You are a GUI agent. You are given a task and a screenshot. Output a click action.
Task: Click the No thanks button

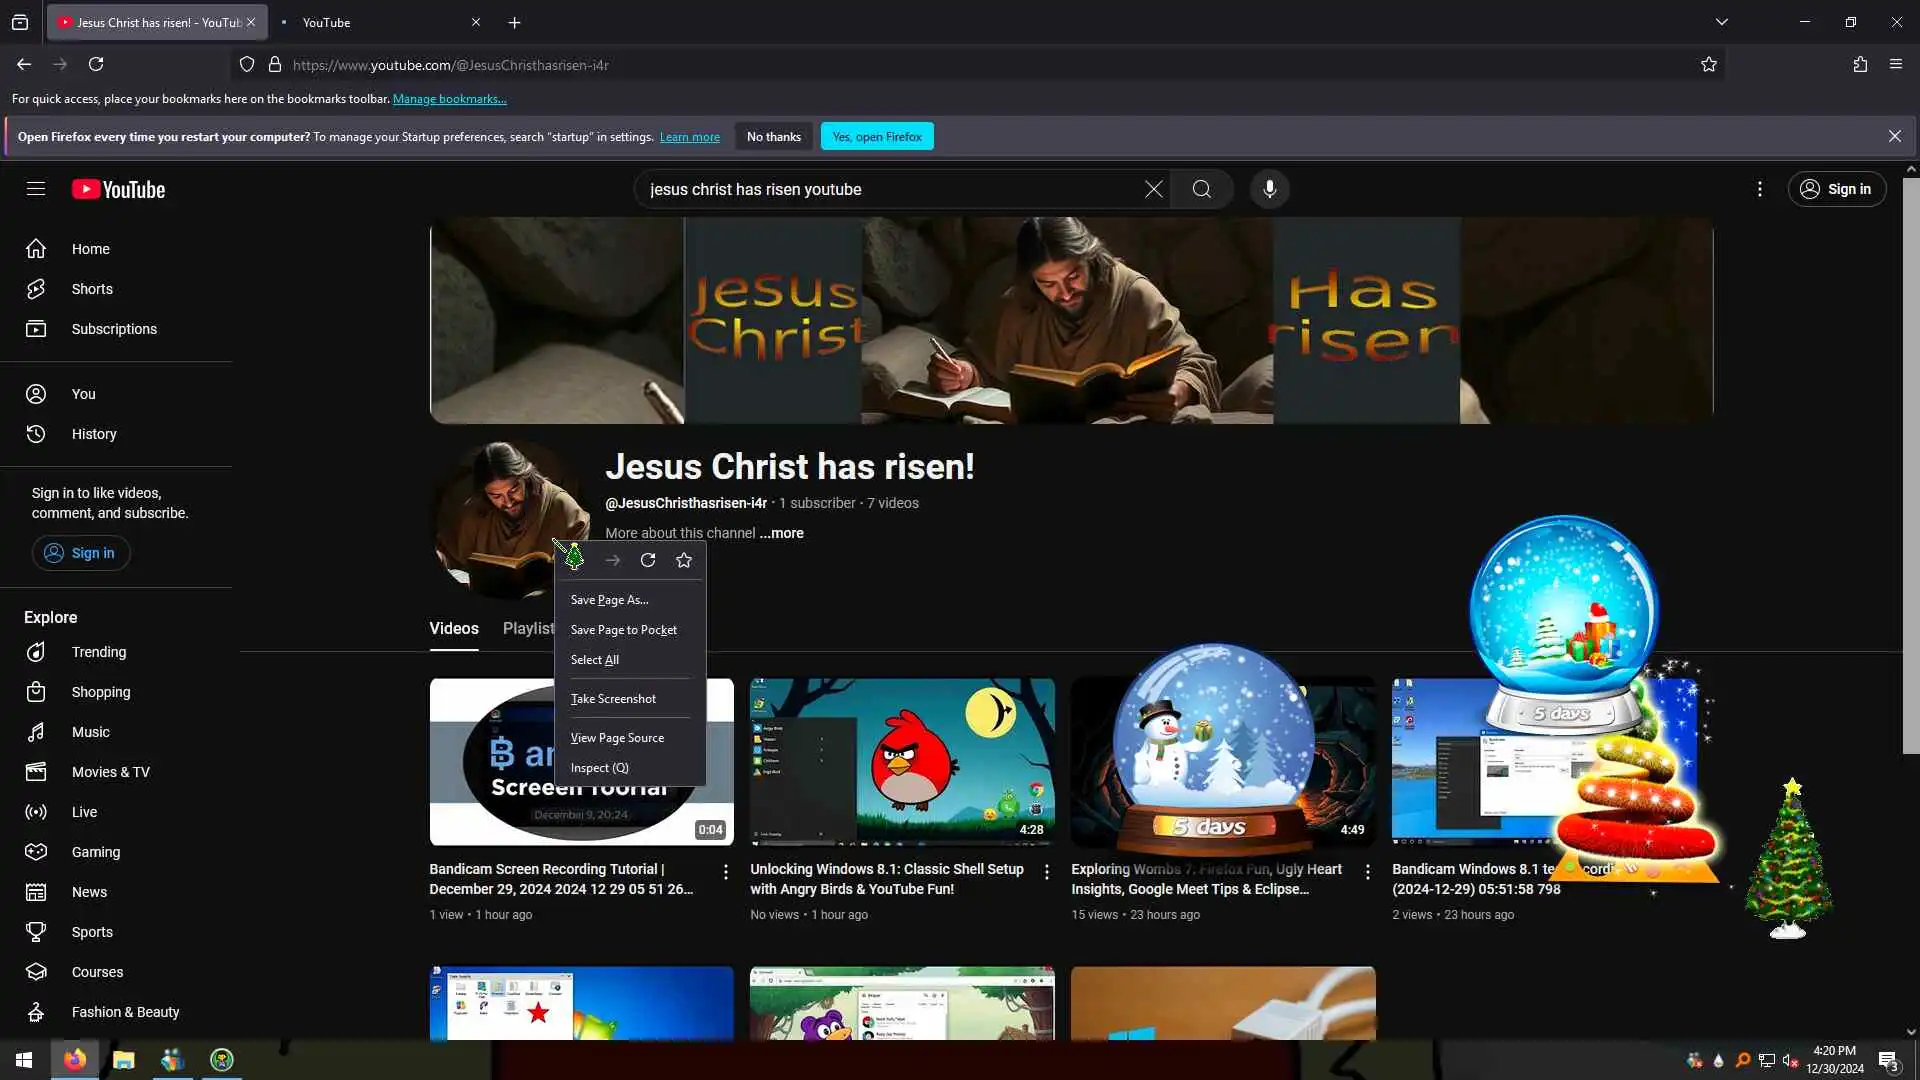coord(773,137)
